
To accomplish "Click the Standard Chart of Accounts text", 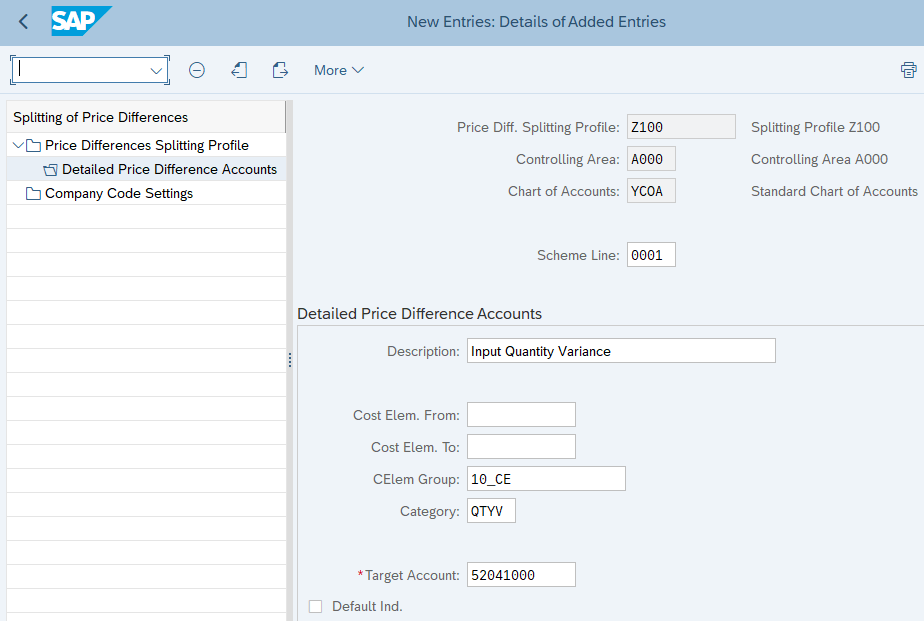I will [x=834, y=191].
